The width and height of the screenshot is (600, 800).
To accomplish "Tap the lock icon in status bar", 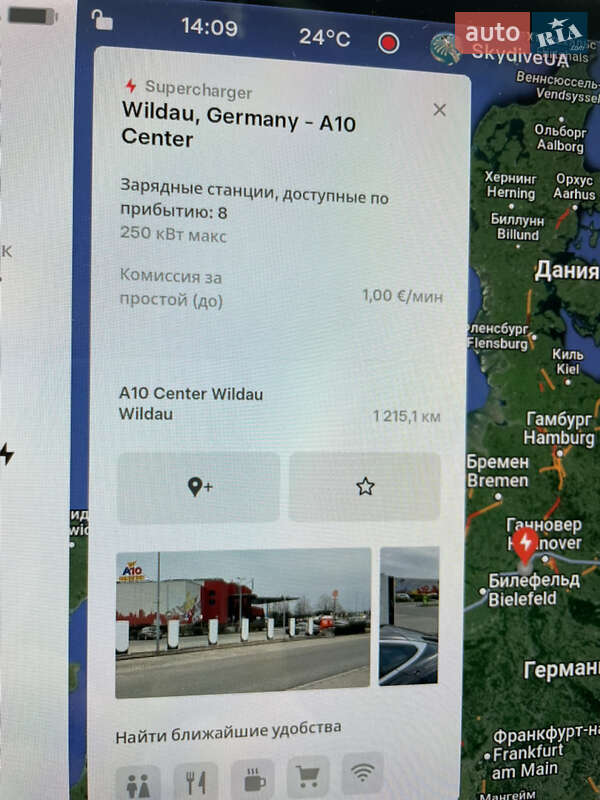I will pyautogui.click(x=102, y=20).
